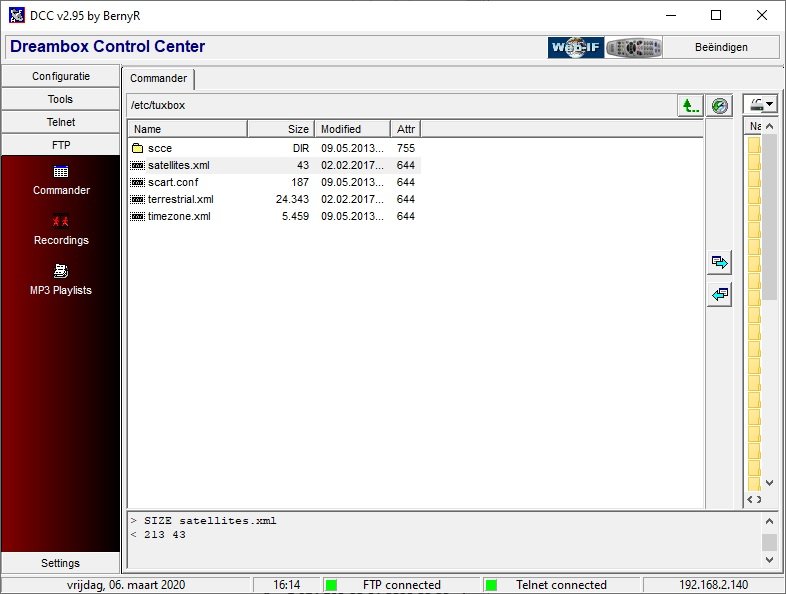This screenshot has height=594, width=786.
Task: Open the Configuratie section
Action: pyautogui.click(x=61, y=76)
